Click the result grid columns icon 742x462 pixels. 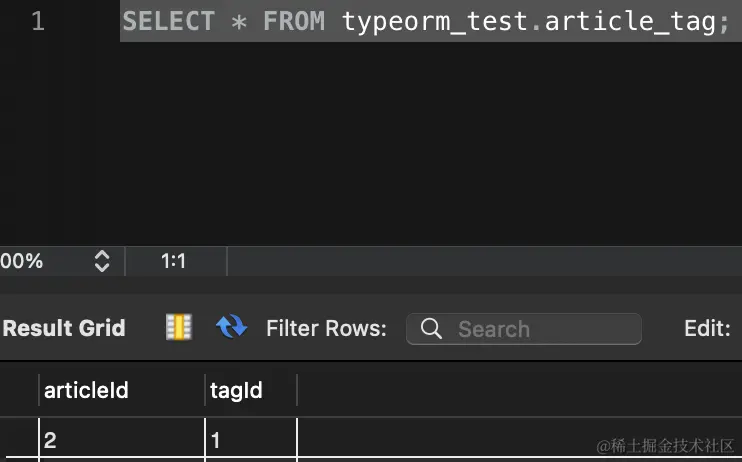(179, 327)
